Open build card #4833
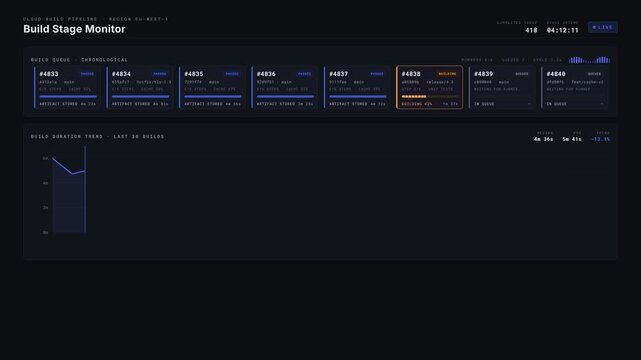The height and width of the screenshot is (360, 641). [x=67, y=87]
